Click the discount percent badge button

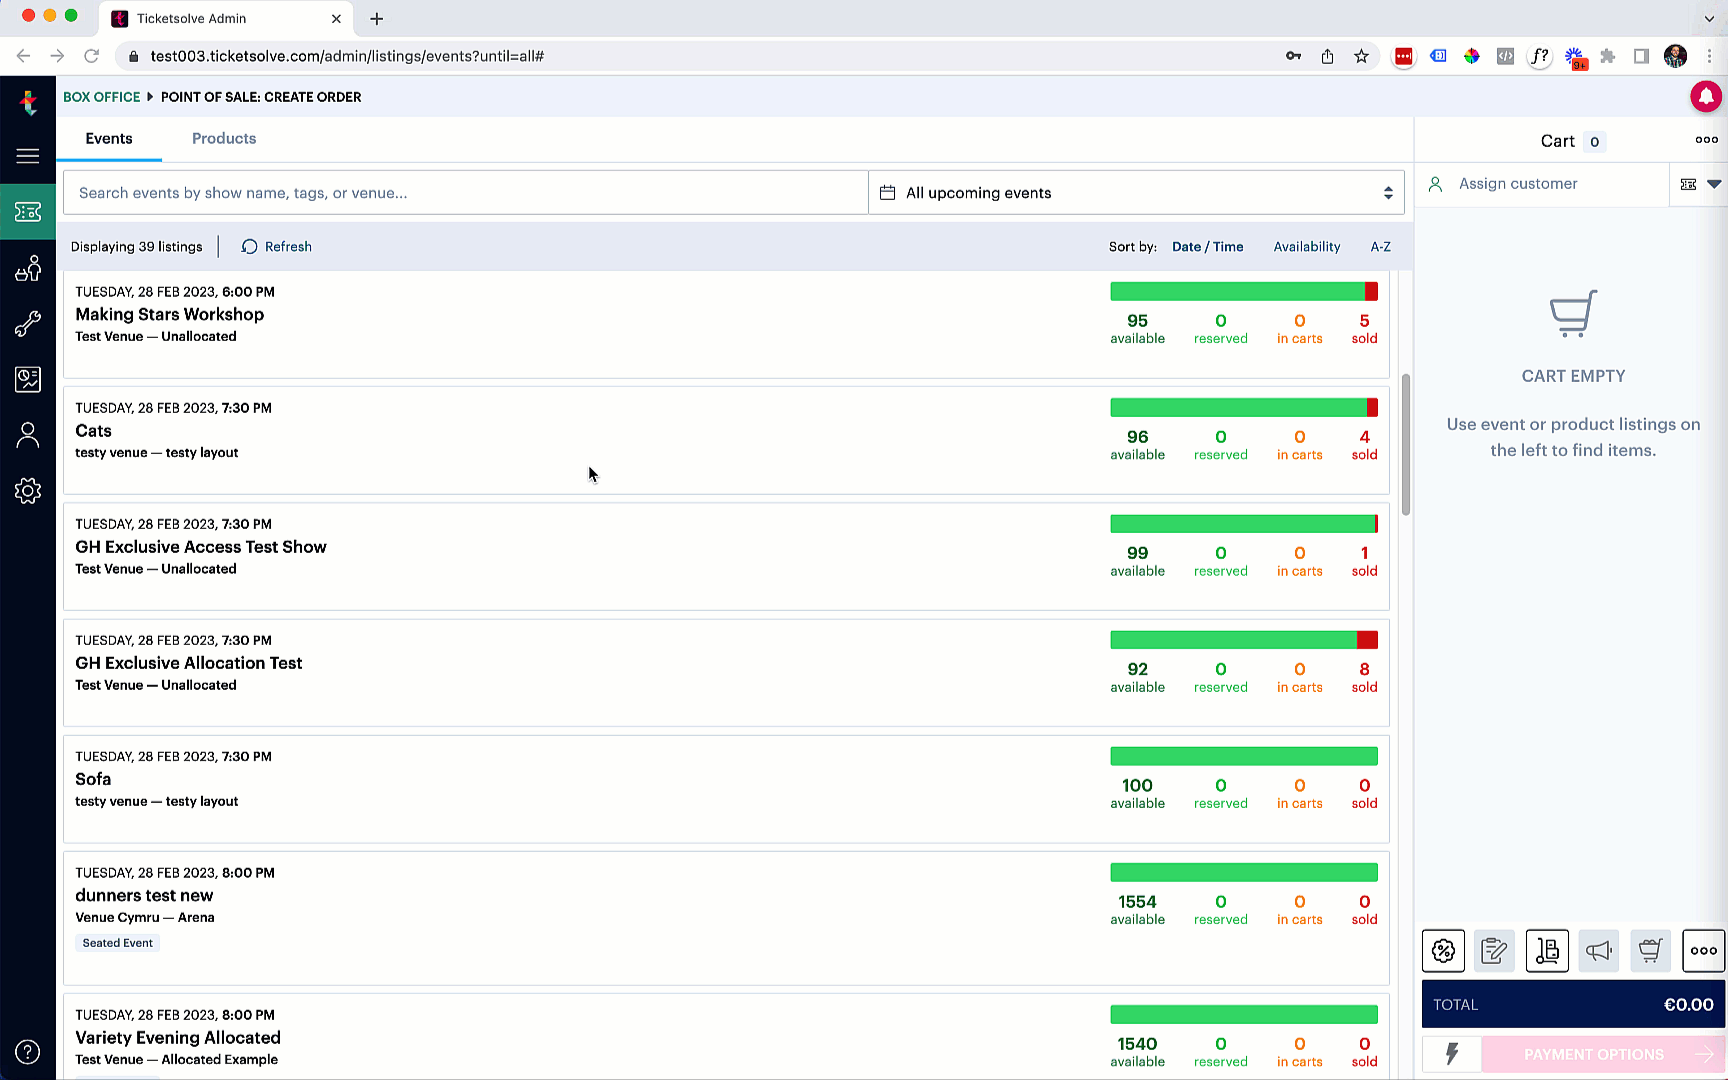(x=1443, y=951)
